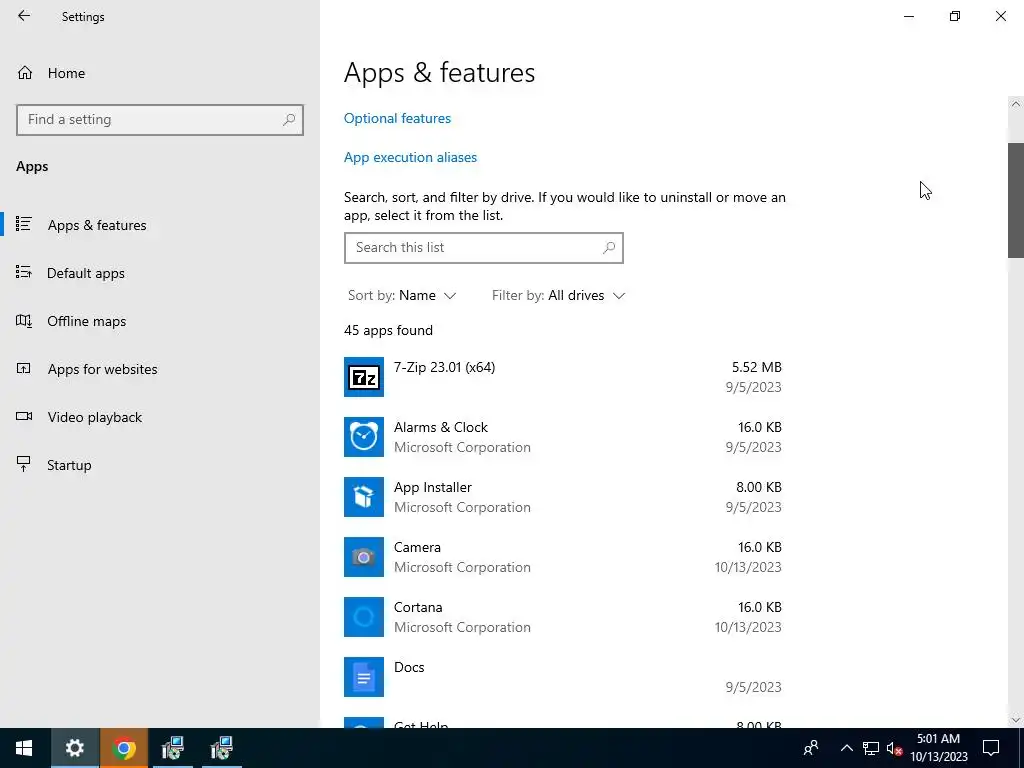Click the Docs app name

(x=409, y=667)
